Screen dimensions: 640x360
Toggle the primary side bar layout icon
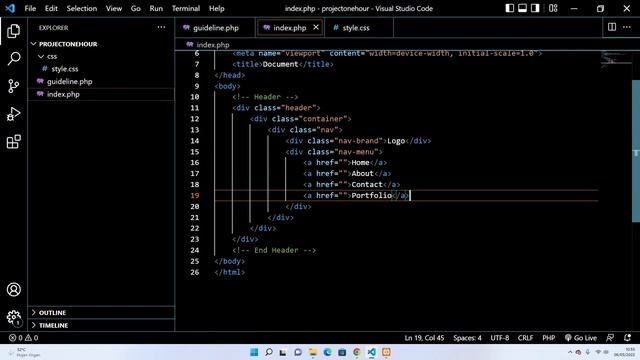[509, 8]
